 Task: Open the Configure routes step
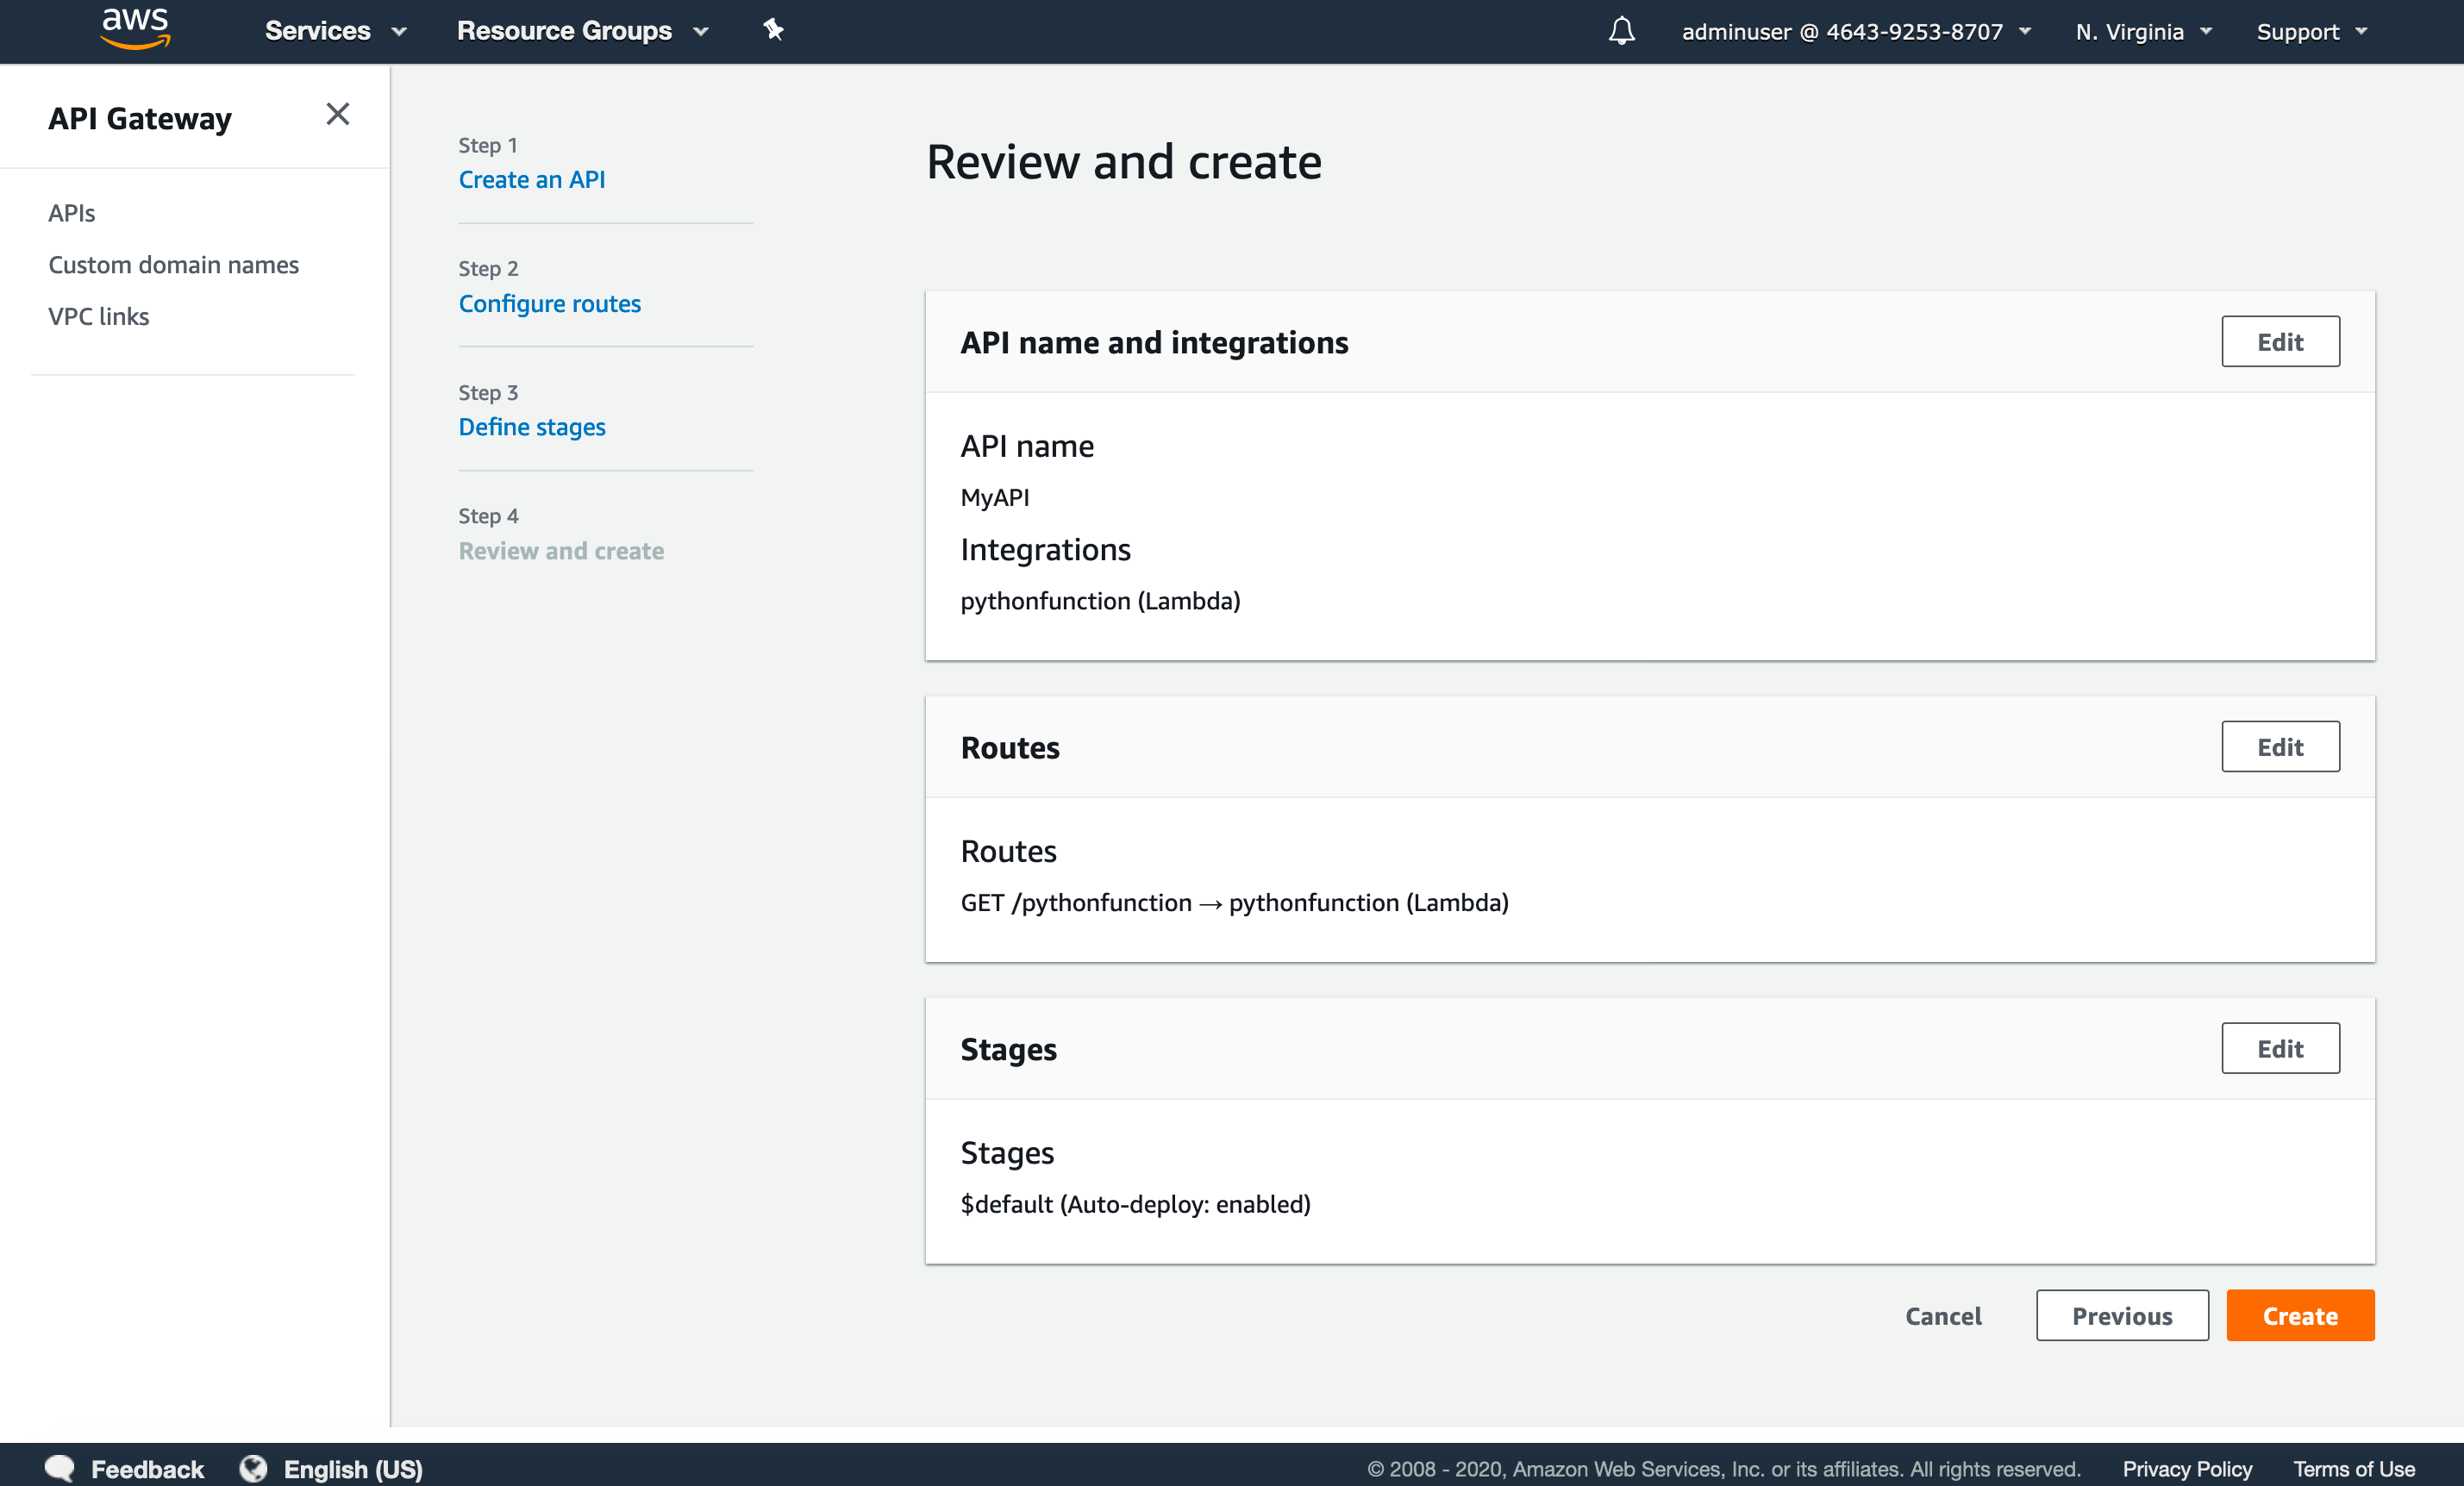550,303
